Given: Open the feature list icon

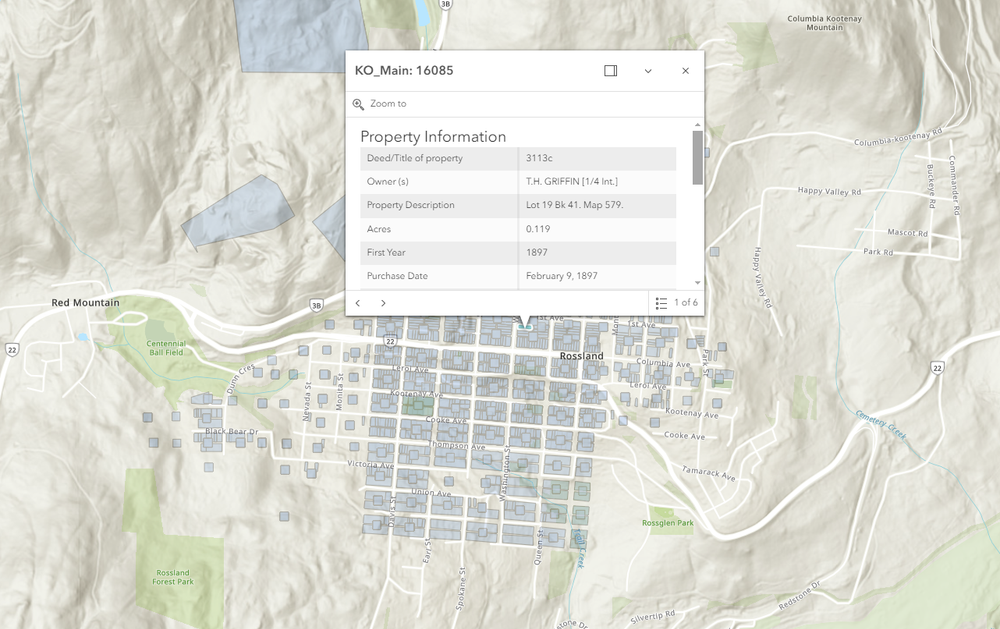Looking at the screenshot, I should pyautogui.click(x=661, y=302).
